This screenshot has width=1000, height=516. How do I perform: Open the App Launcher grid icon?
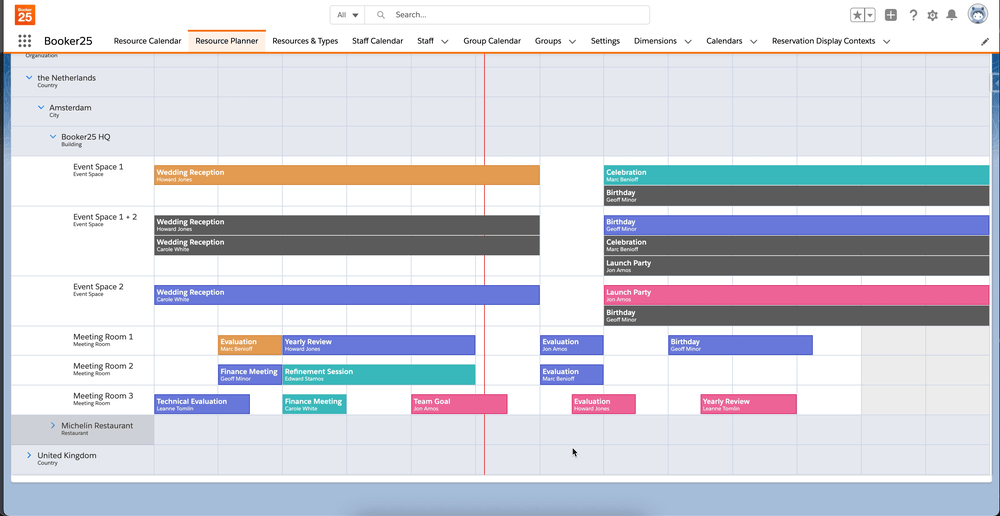(24, 41)
